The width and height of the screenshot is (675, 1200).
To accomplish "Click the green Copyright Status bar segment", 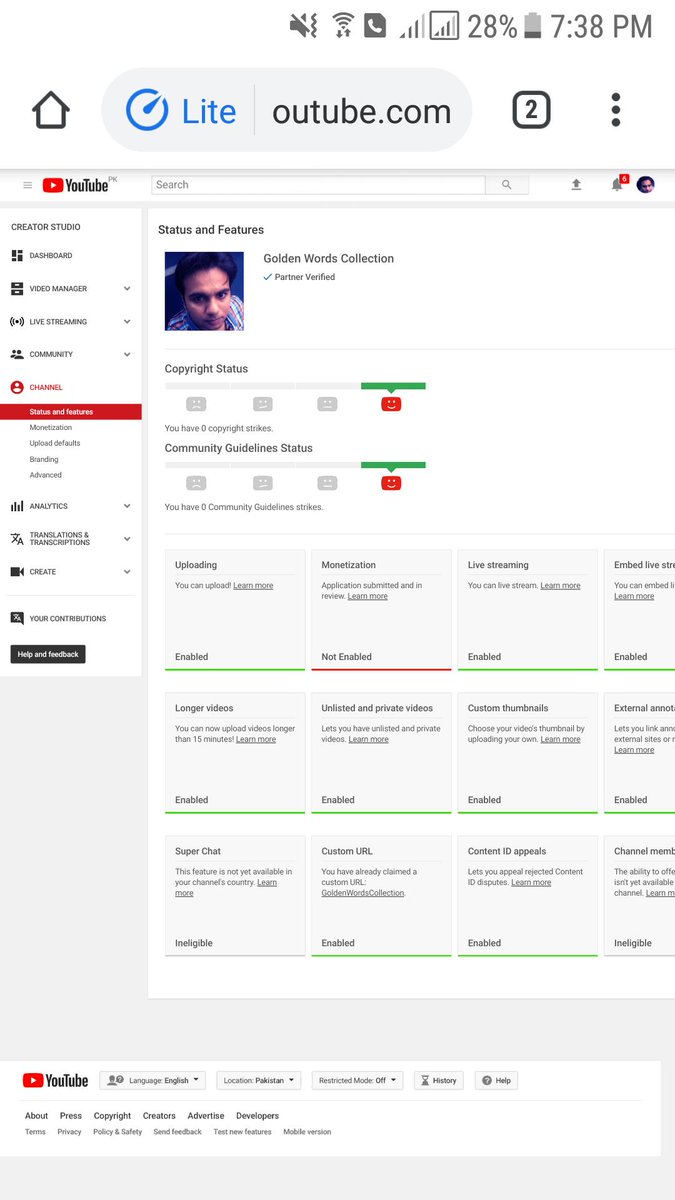I will (x=393, y=386).
